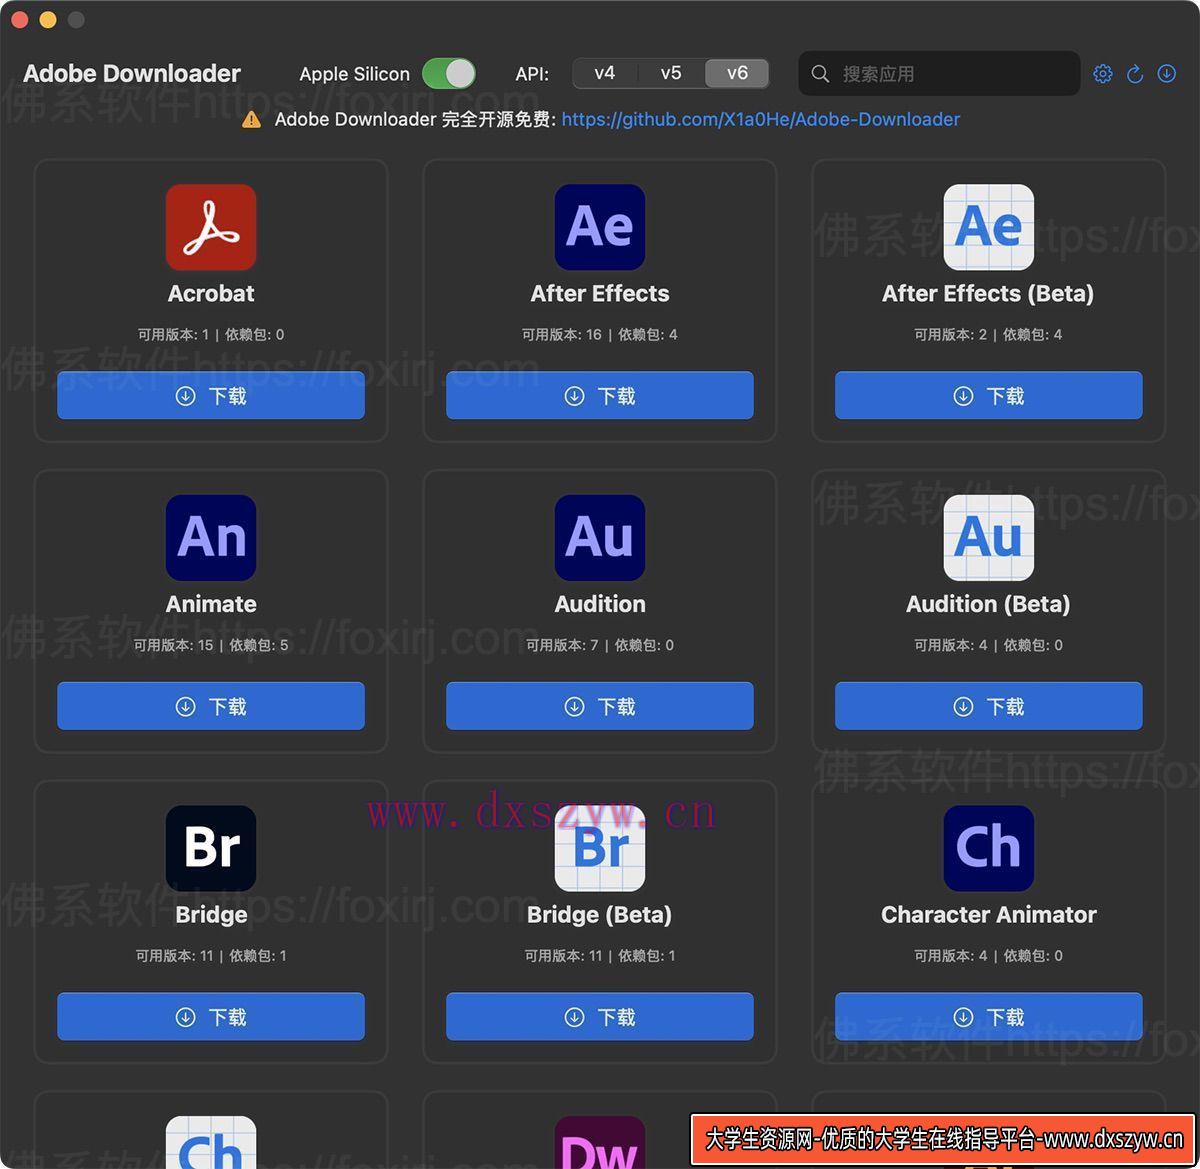Open the settings gear icon
1200x1169 pixels.
pyautogui.click(x=1103, y=74)
